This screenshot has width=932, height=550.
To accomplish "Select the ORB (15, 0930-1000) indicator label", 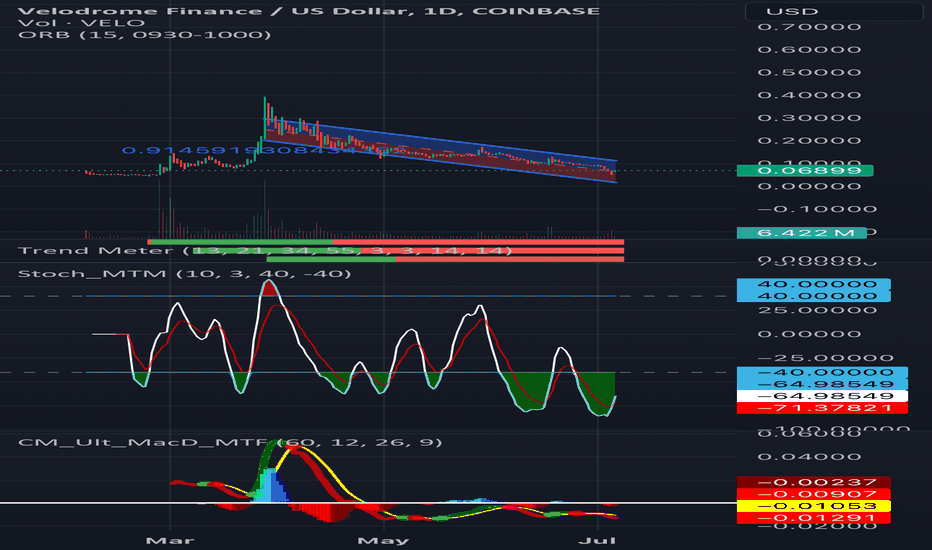I will click(x=144, y=34).
